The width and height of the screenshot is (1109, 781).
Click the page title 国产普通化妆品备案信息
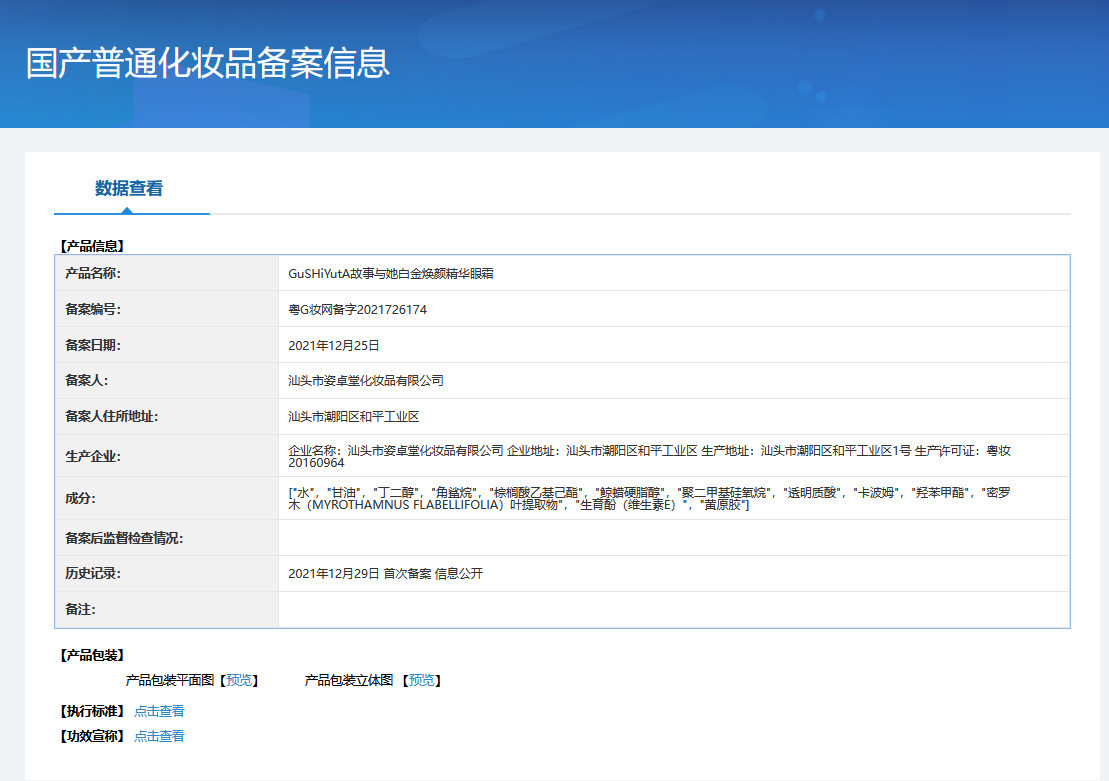tap(207, 63)
